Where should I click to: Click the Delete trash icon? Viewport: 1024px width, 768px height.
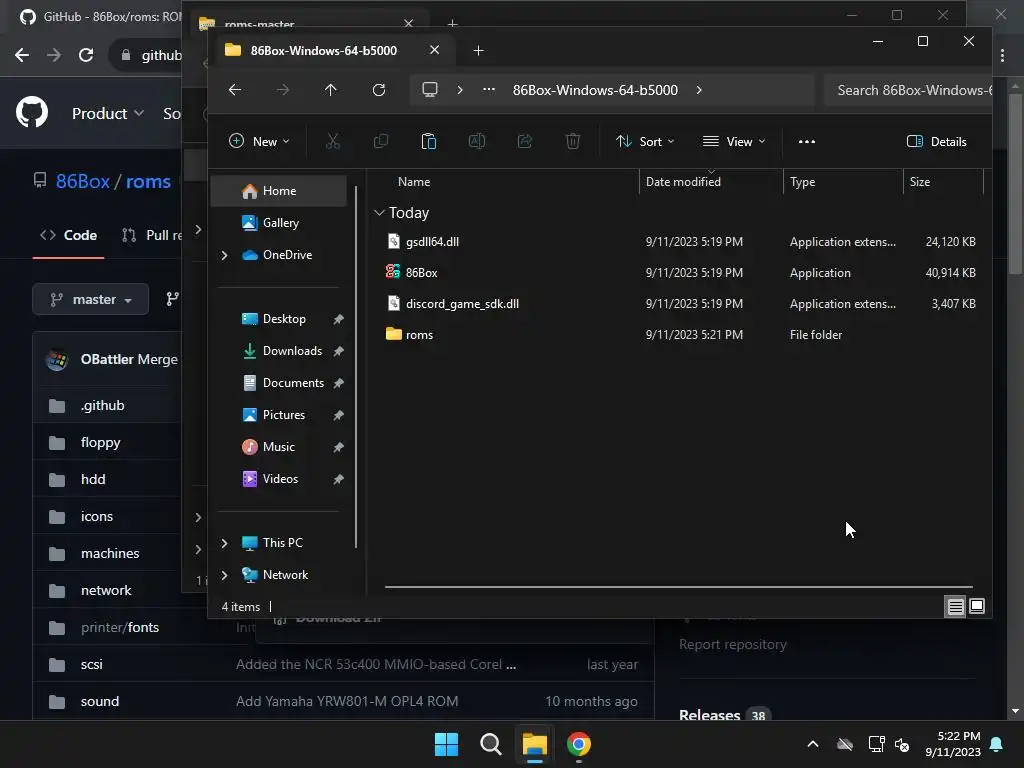pyautogui.click(x=573, y=141)
